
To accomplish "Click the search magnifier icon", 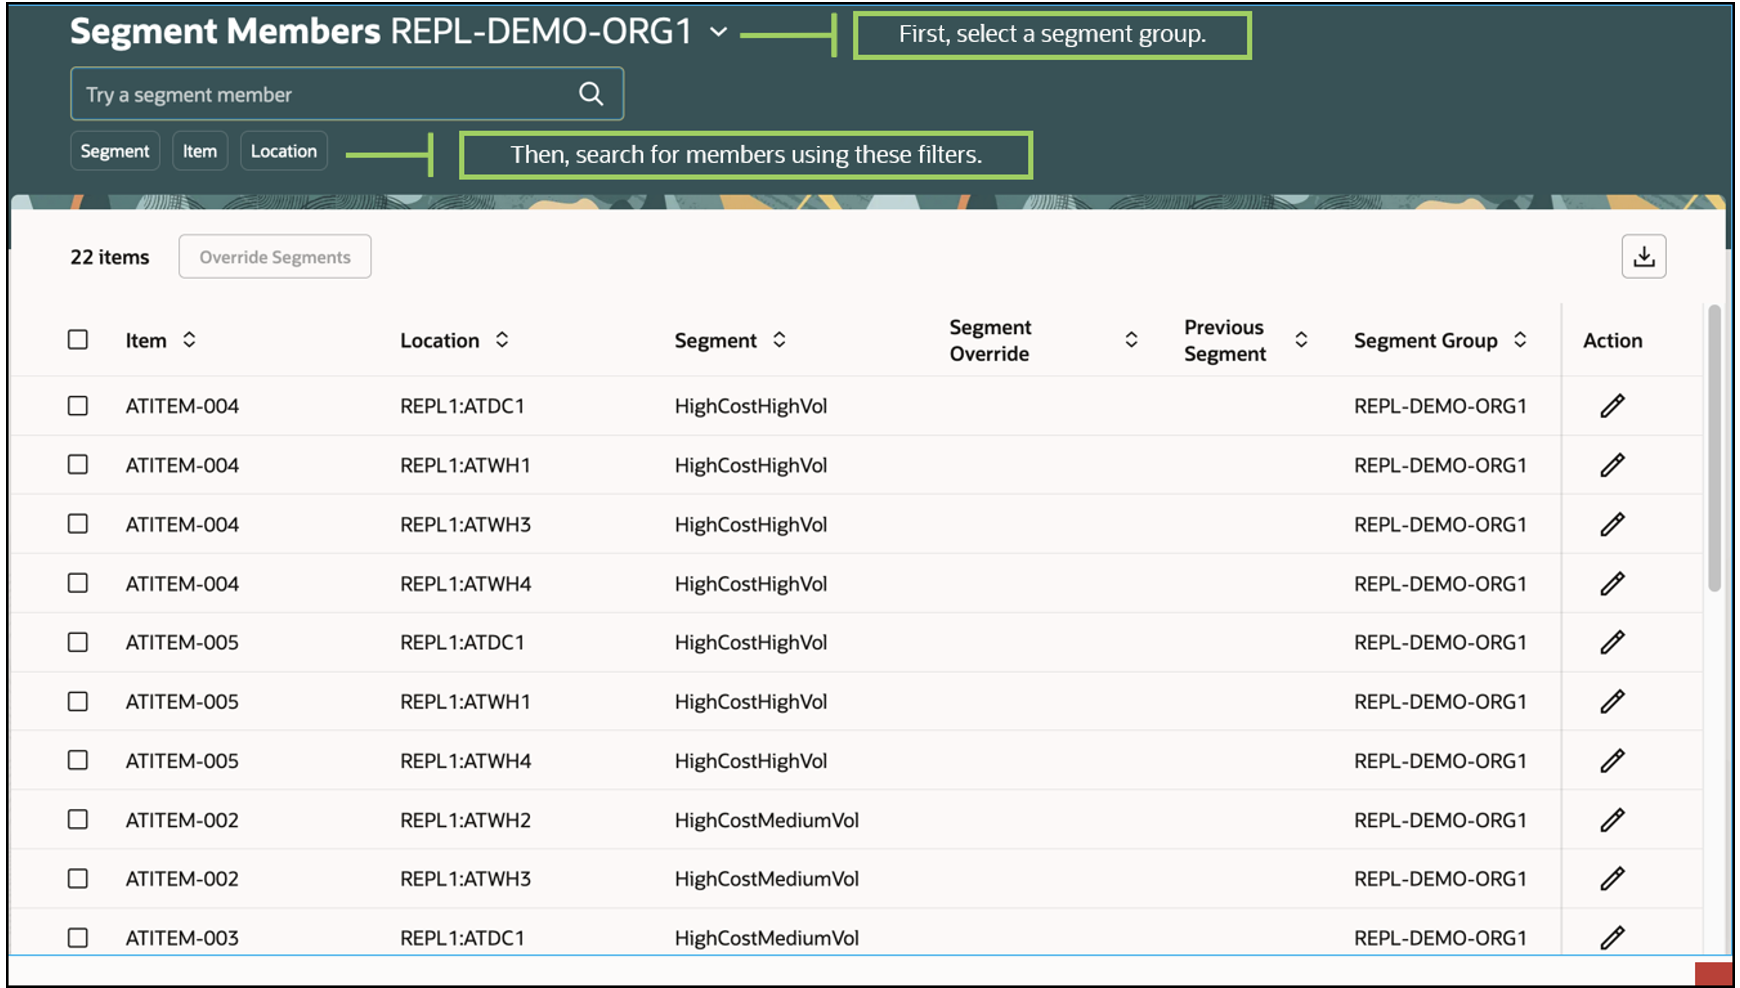I will pos(591,94).
